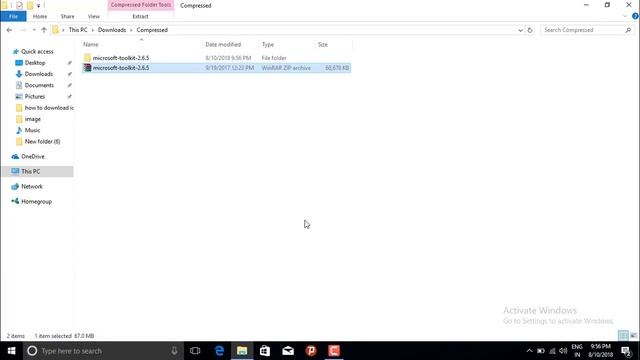
Task: Open Microsoft Store from the taskbar
Action: click(x=265, y=351)
